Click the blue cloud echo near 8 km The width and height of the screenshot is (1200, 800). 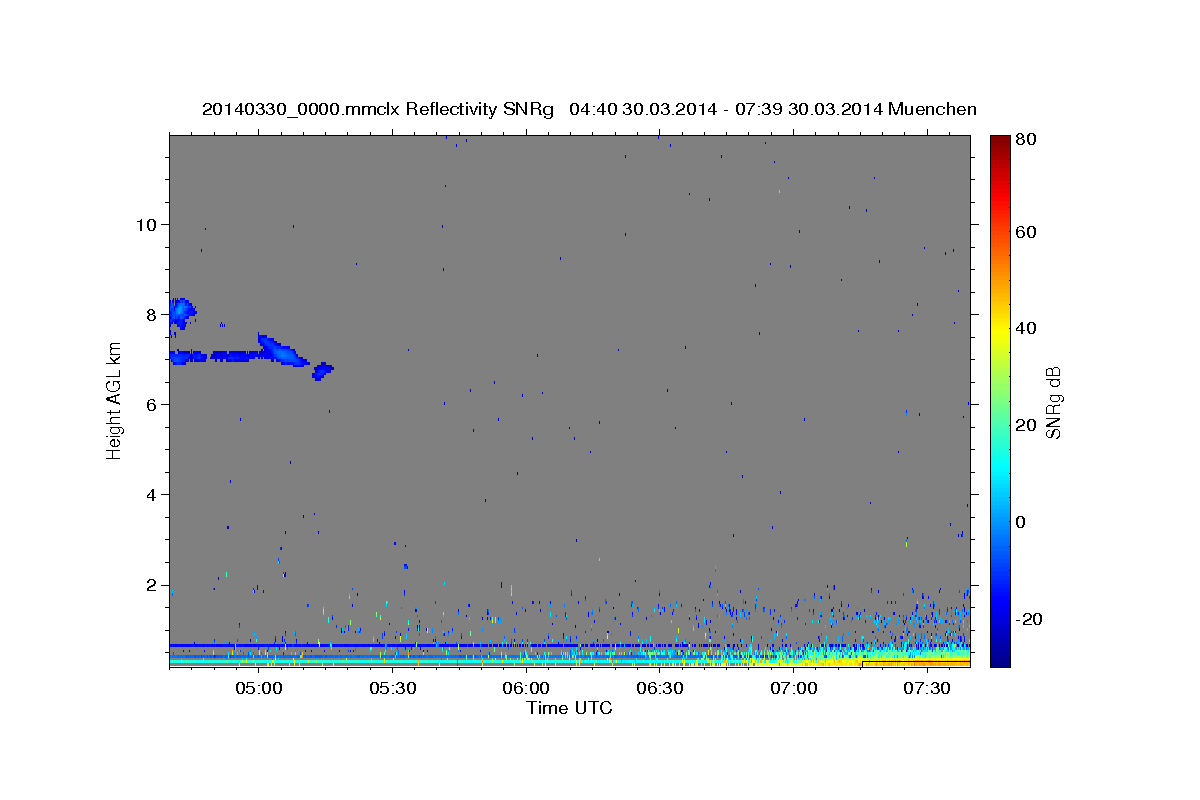coord(181,313)
